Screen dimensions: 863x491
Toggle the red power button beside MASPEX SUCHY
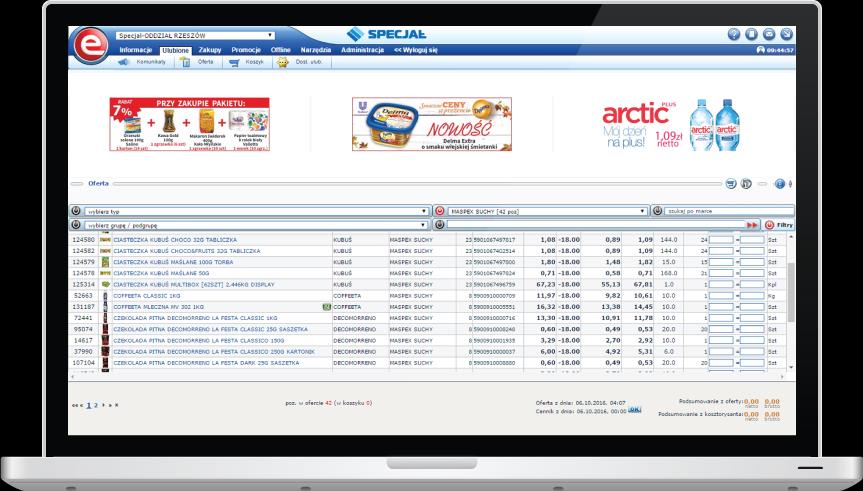[439, 211]
